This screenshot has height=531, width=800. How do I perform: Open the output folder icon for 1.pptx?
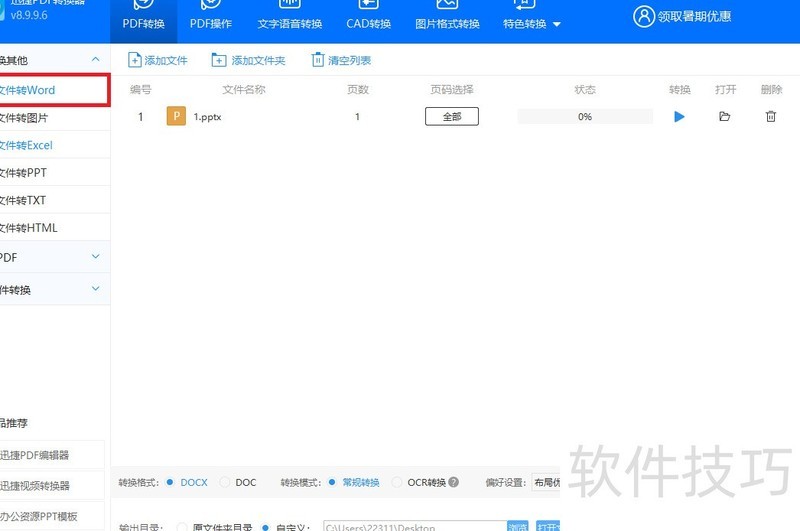click(x=724, y=117)
